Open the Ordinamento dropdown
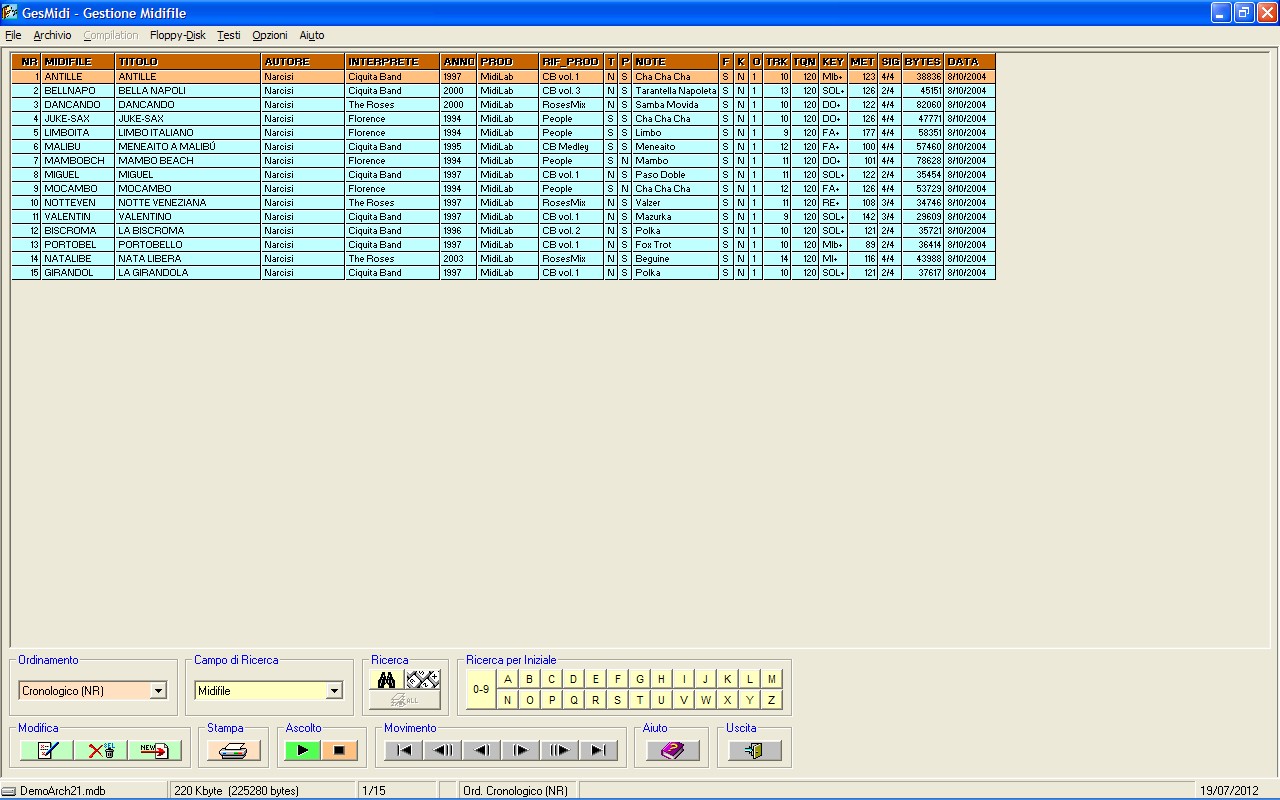 pyautogui.click(x=158, y=691)
